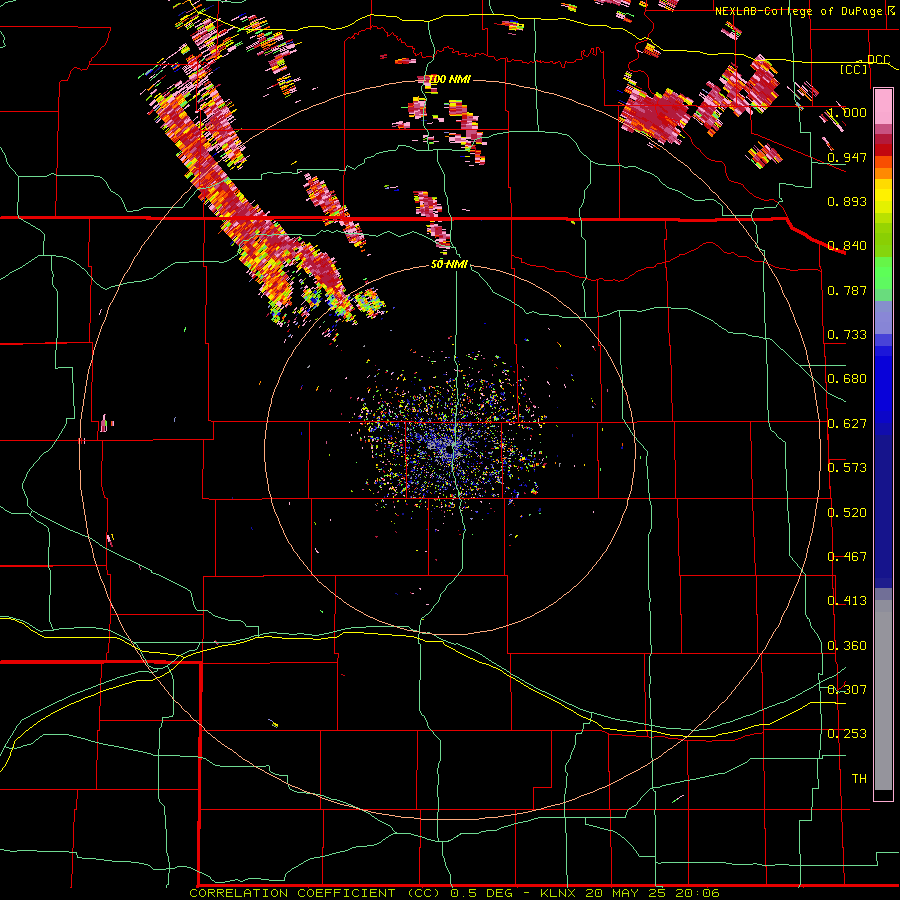Pick the pink segment of color bar

click(x=883, y=107)
